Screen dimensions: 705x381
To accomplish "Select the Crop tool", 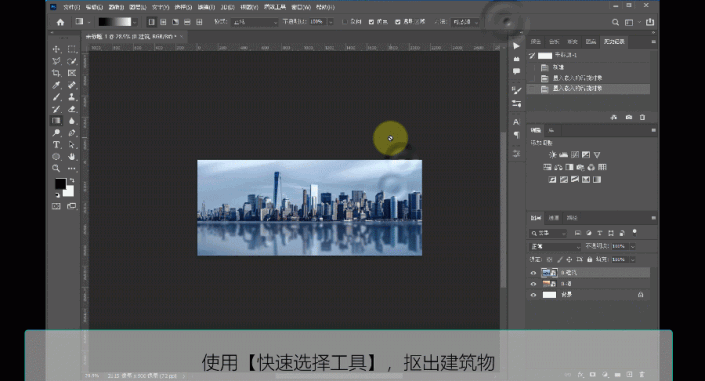I will [56, 73].
